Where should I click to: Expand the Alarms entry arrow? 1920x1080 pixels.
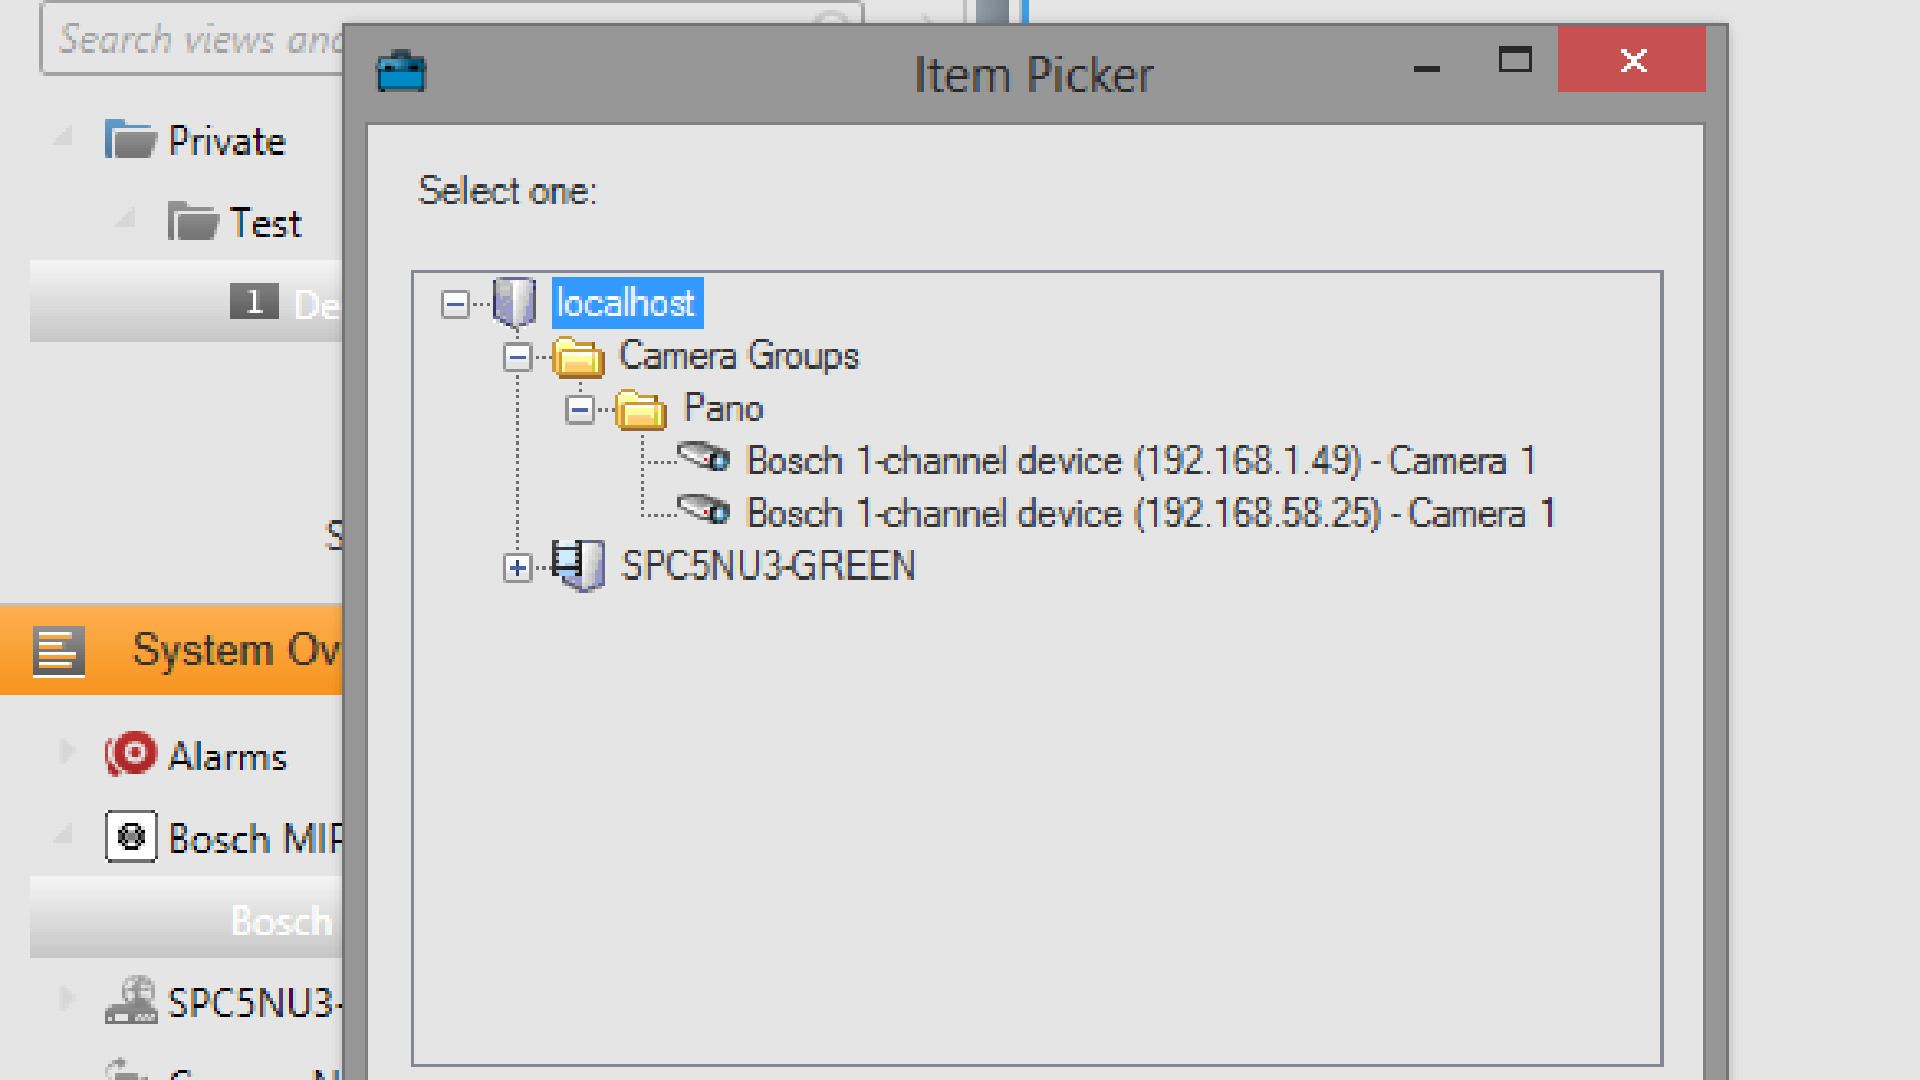pyautogui.click(x=66, y=752)
